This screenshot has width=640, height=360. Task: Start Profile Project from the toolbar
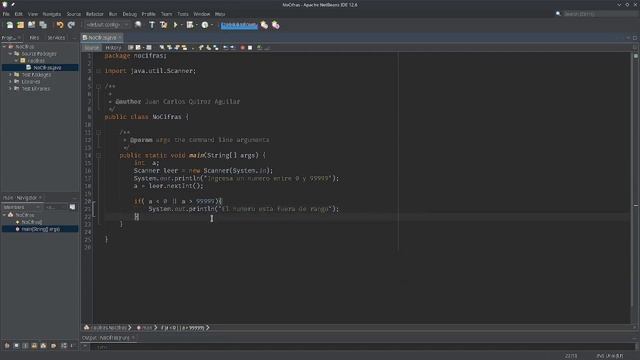click(205, 25)
